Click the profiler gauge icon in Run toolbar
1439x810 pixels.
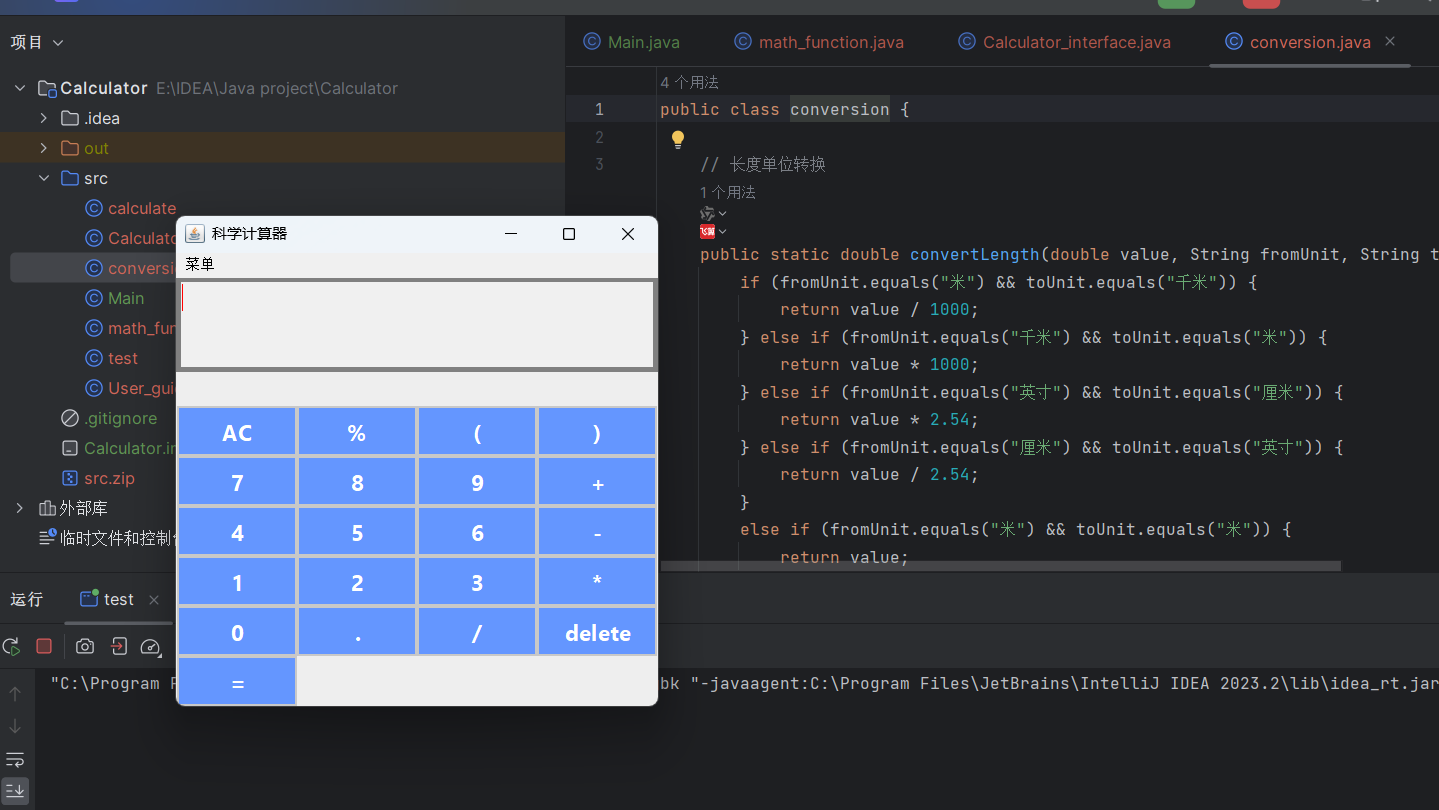click(x=150, y=647)
